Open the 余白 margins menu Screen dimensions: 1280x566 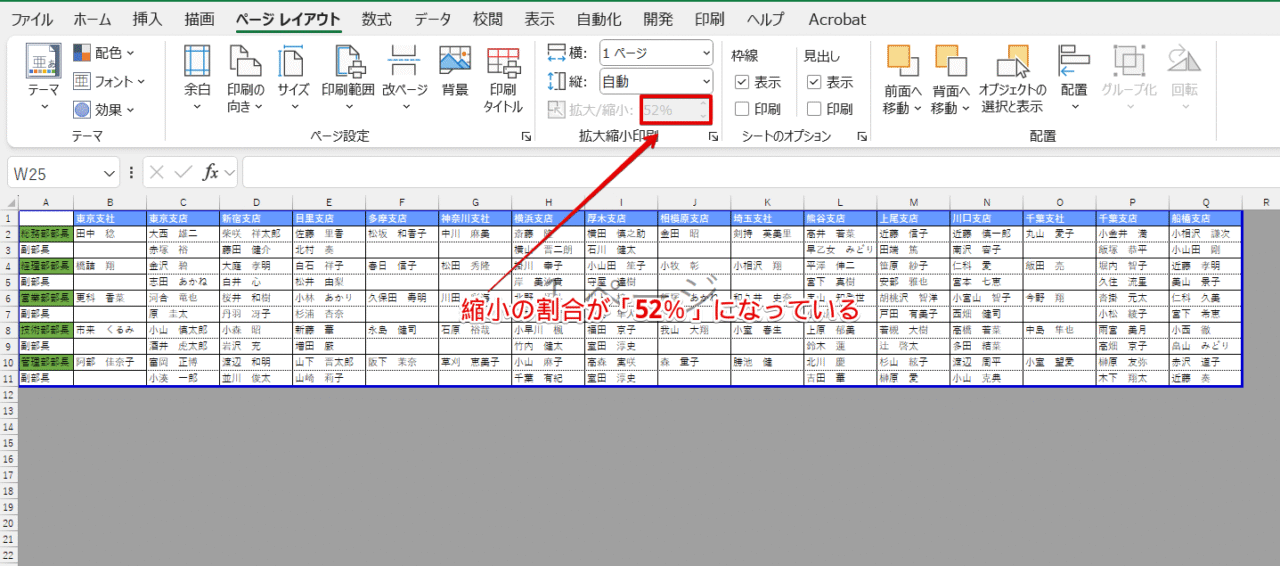coord(197,78)
